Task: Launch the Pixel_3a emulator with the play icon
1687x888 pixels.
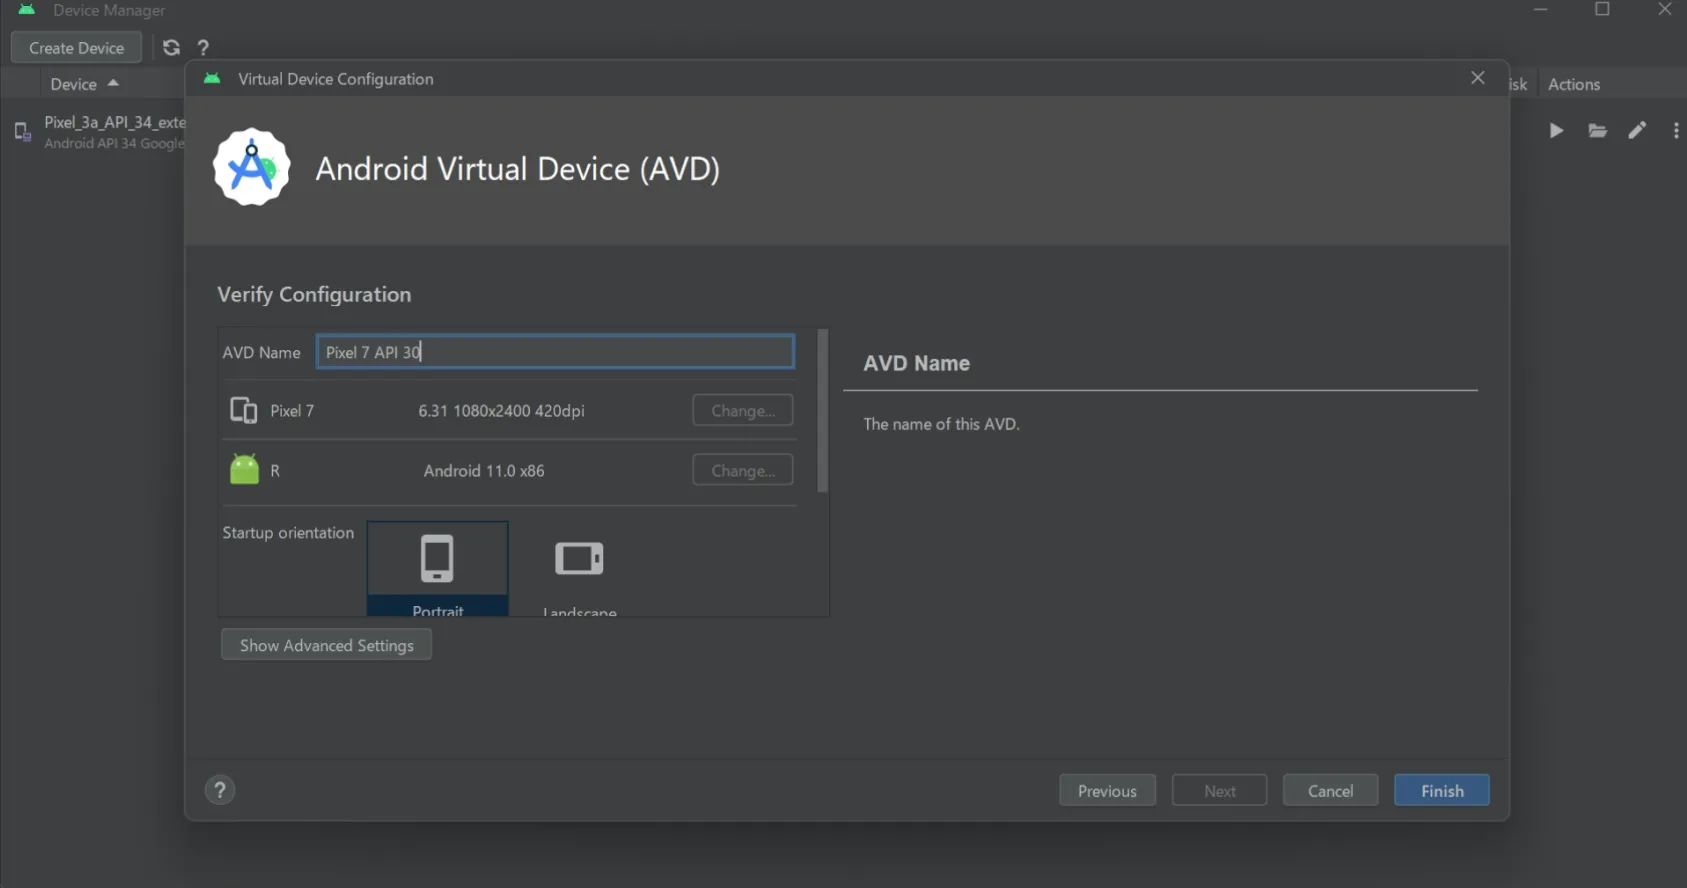Action: click(1556, 131)
